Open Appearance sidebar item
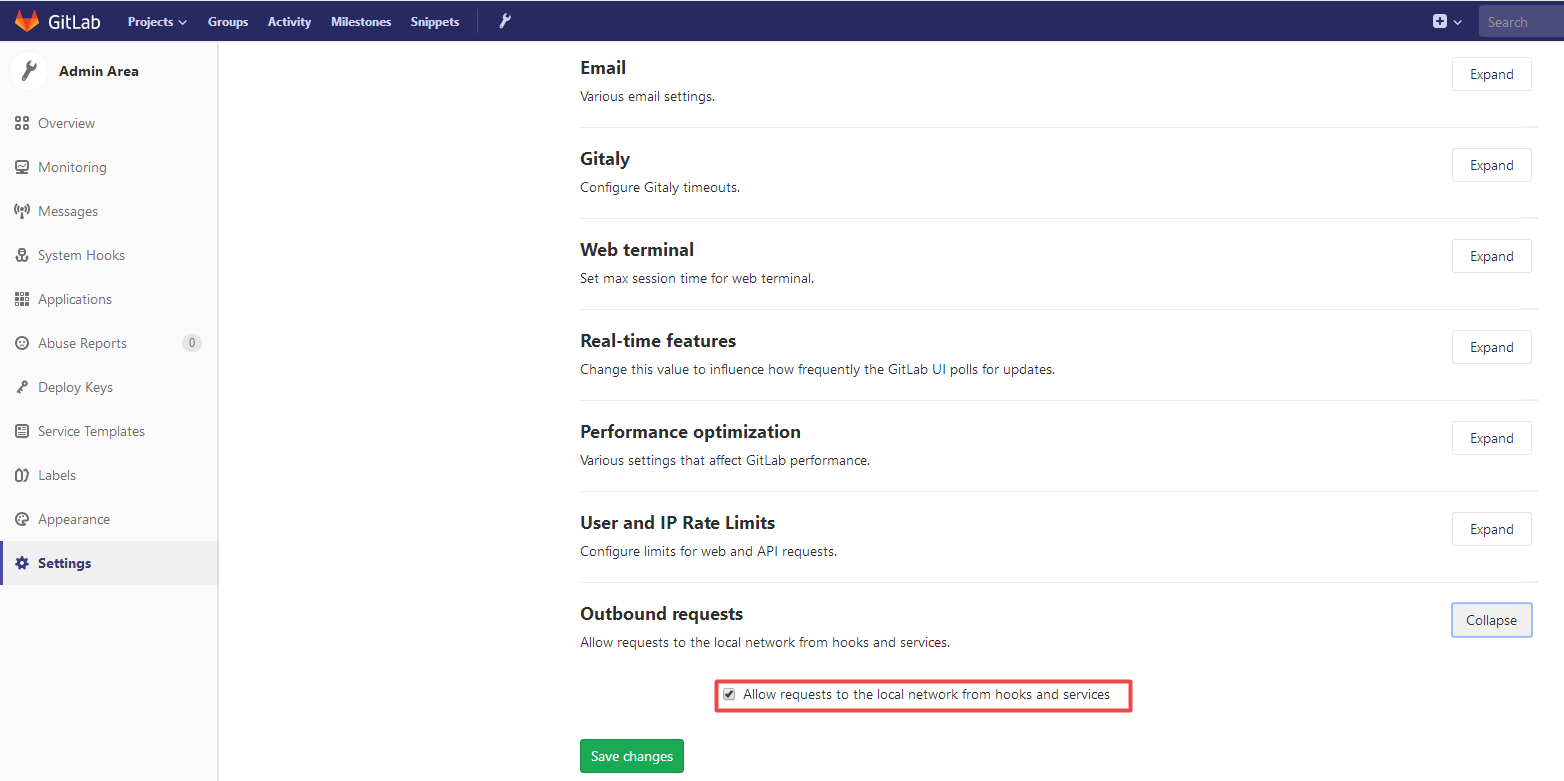Screen dimensions: 1564x781 click(109, 519)
